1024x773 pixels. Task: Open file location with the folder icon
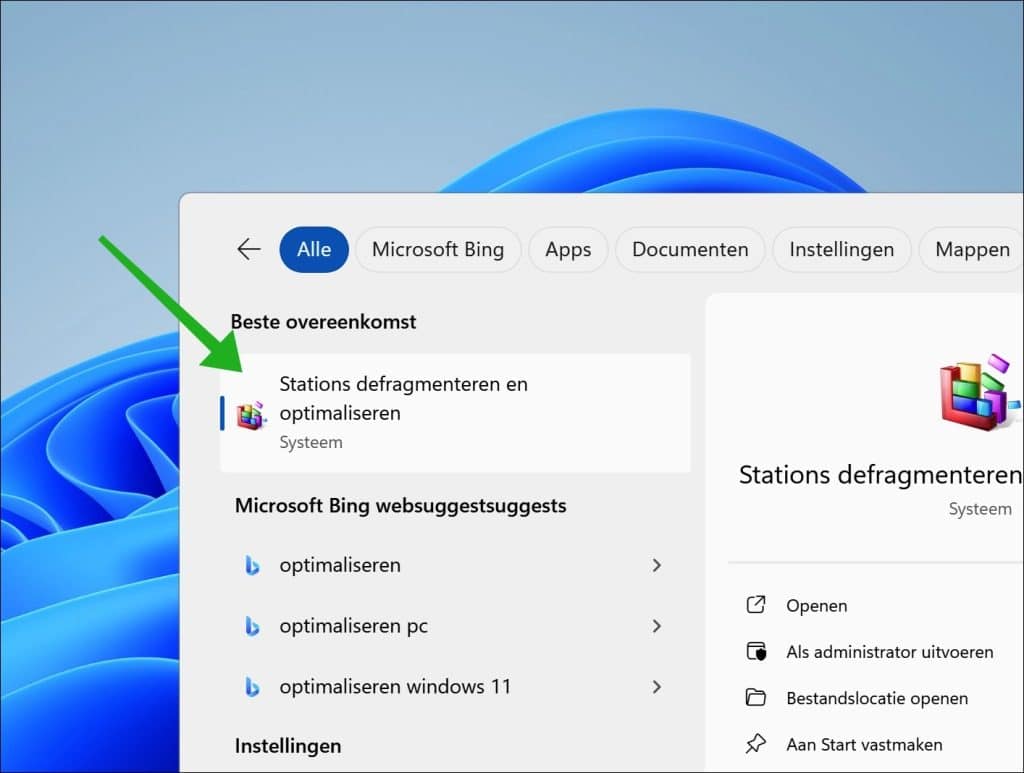(754, 698)
